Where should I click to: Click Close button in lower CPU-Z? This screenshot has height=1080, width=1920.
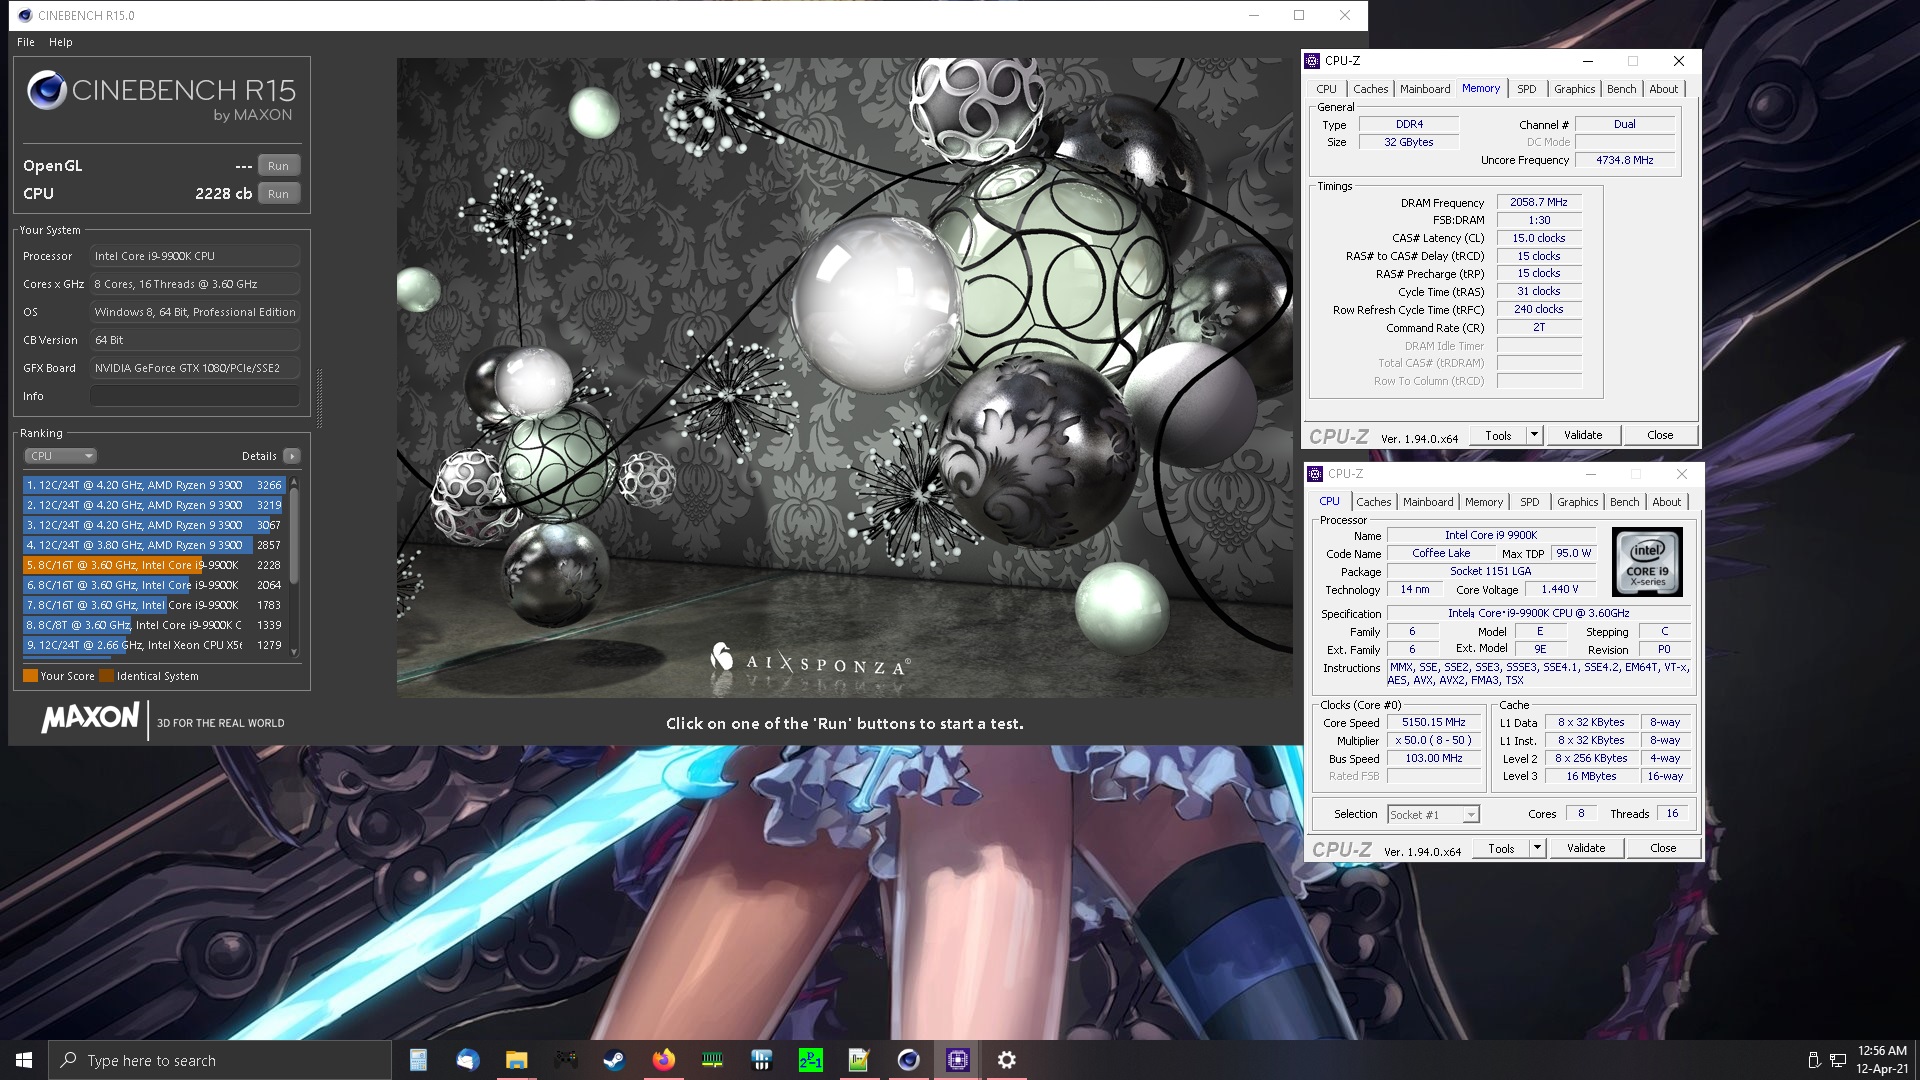tap(1663, 848)
